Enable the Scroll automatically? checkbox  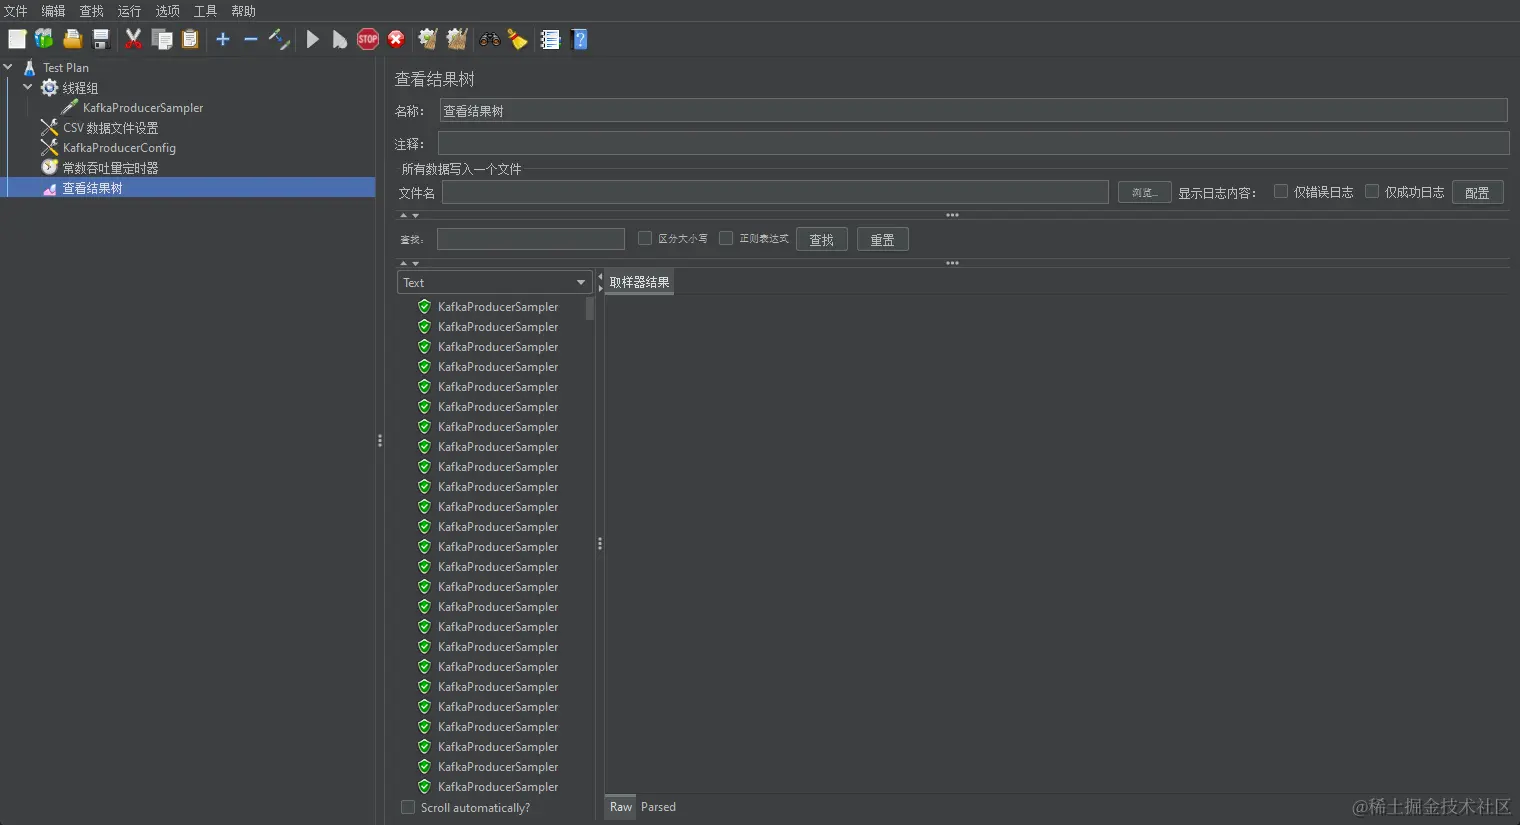pos(408,807)
